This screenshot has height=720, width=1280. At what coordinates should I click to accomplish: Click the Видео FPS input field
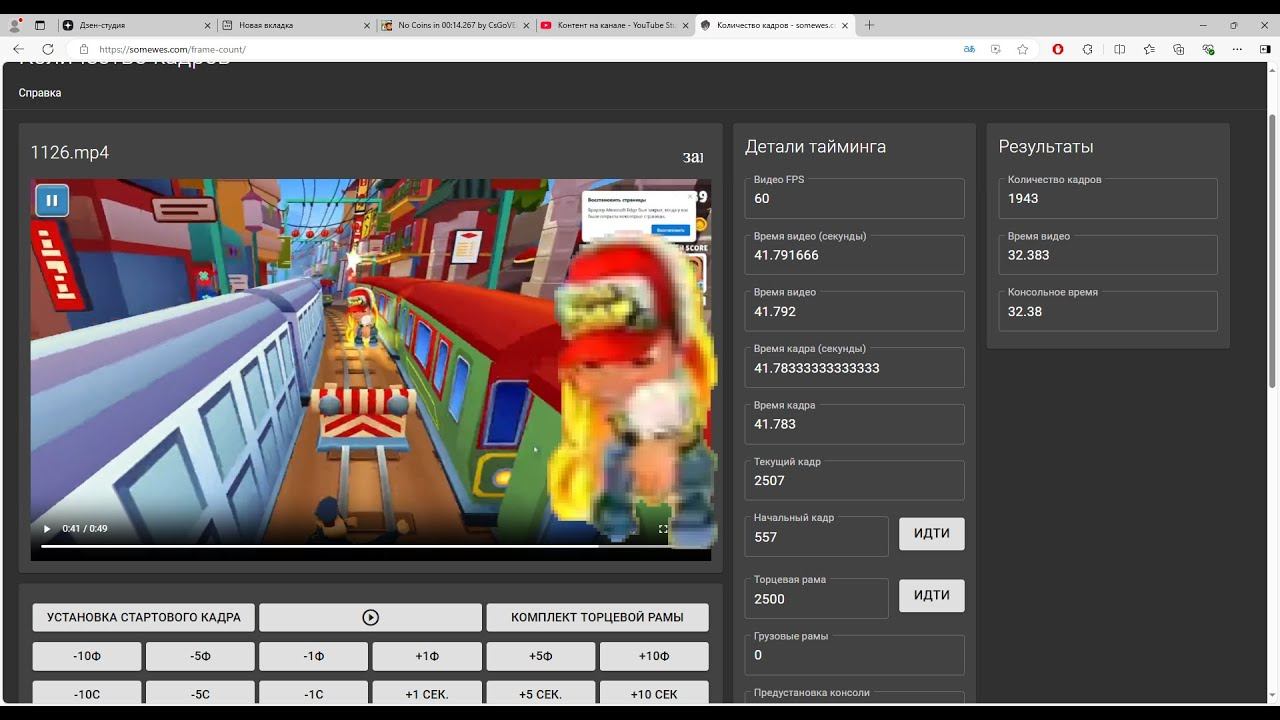click(854, 199)
